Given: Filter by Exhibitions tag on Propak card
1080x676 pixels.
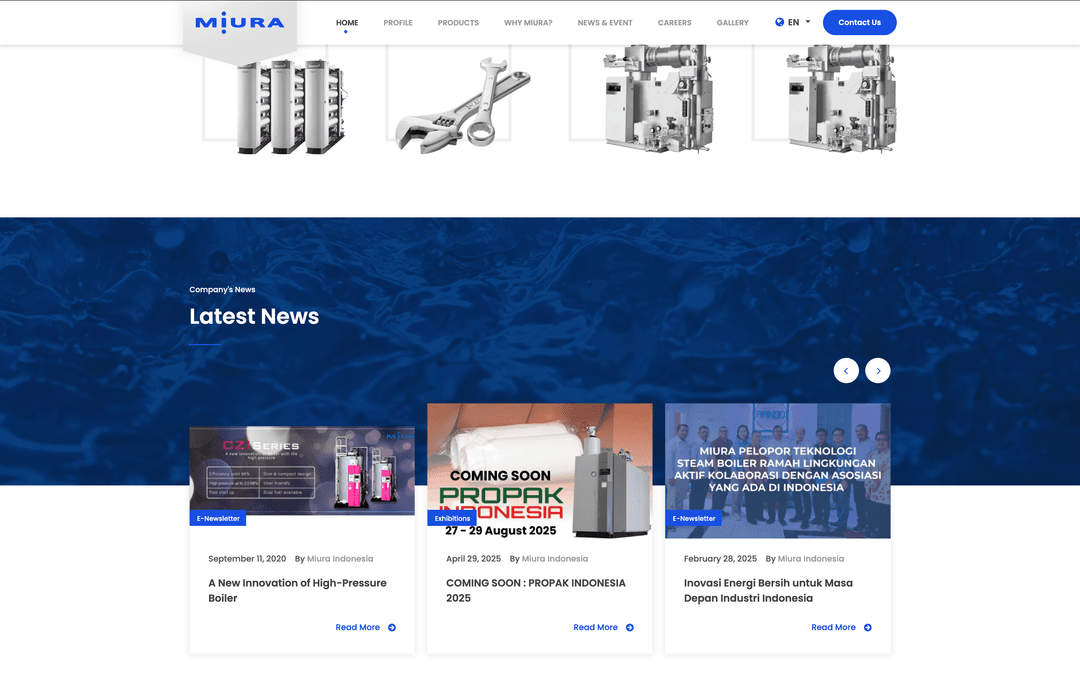Looking at the screenshot, I should (x=452, y=518).
